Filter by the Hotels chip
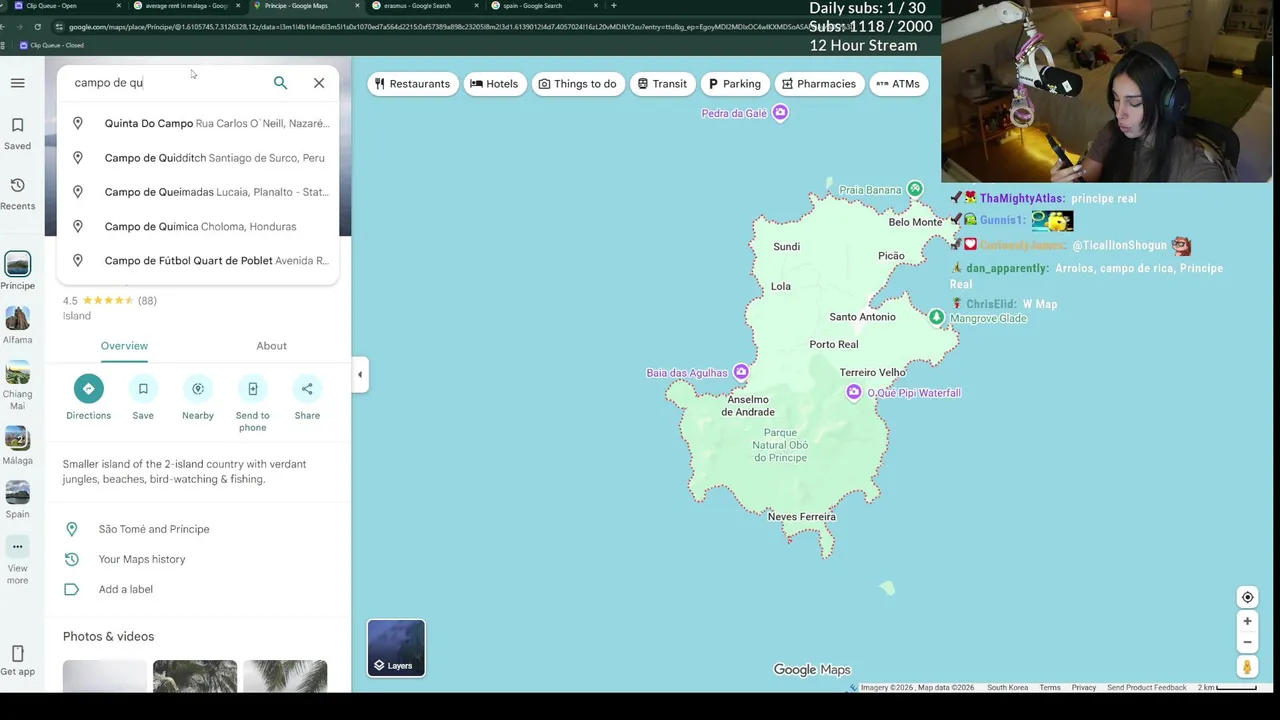 494,84
